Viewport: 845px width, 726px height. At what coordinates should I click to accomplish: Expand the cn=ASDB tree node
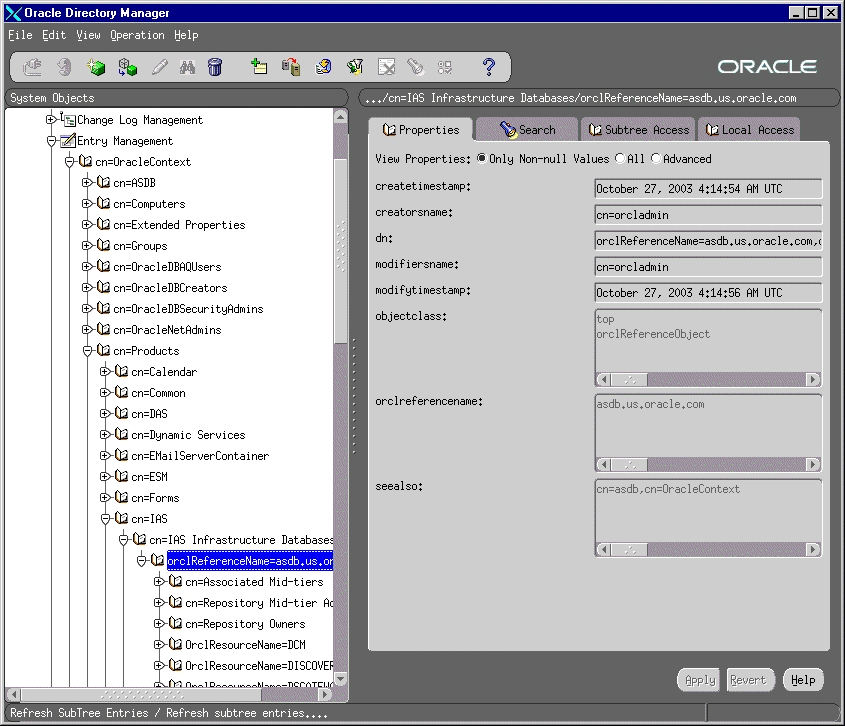tap(87, 182)
